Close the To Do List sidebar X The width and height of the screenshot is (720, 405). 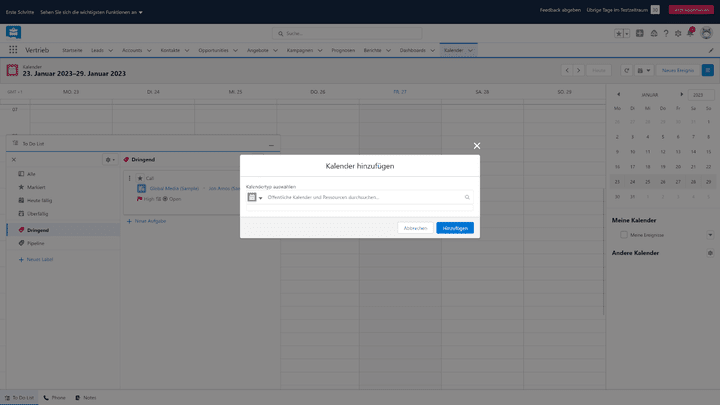(14, 160)
